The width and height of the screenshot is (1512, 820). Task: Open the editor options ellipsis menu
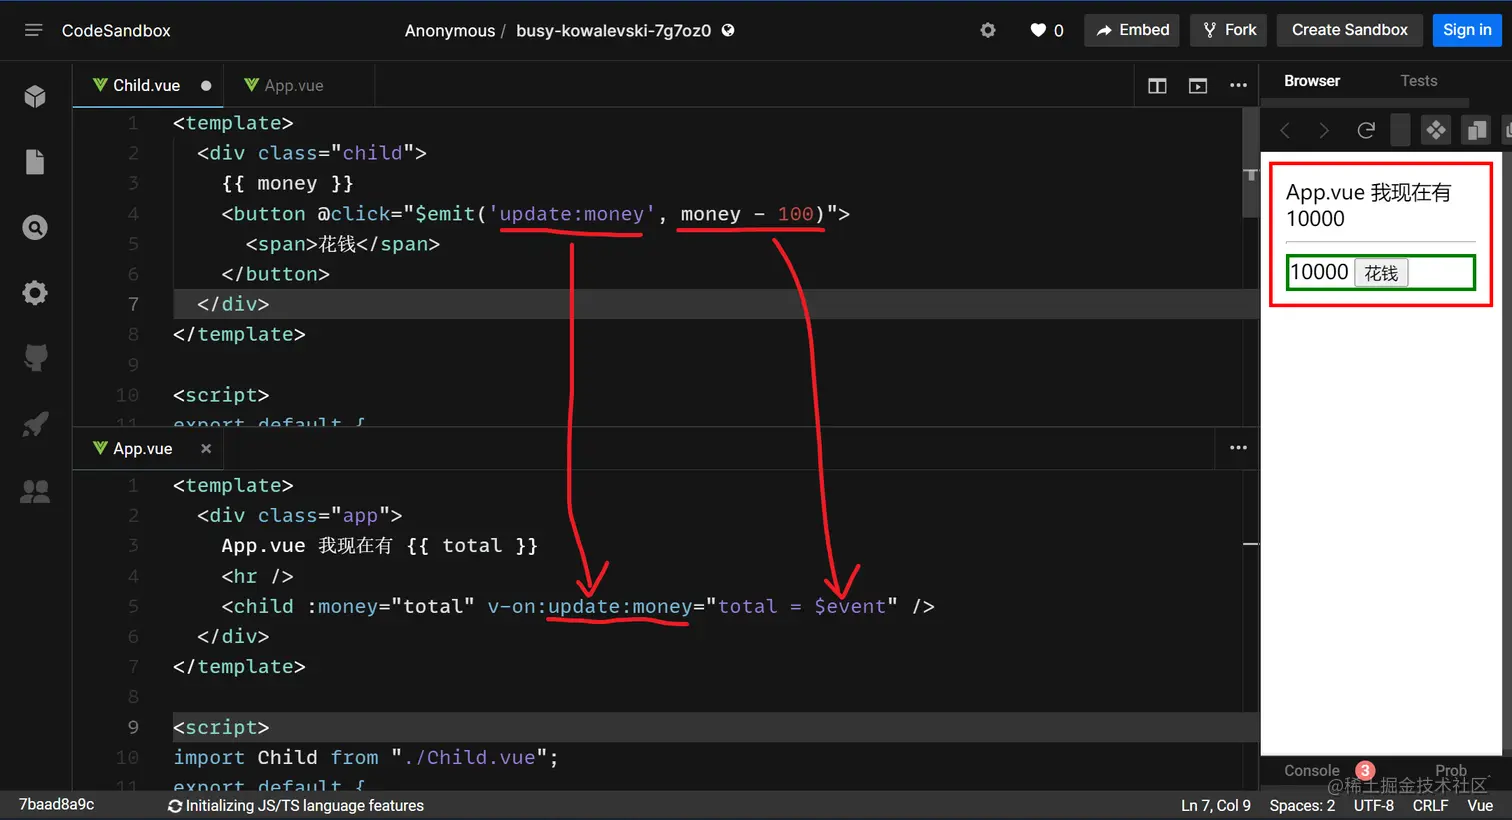click(x=1238, y=86)
